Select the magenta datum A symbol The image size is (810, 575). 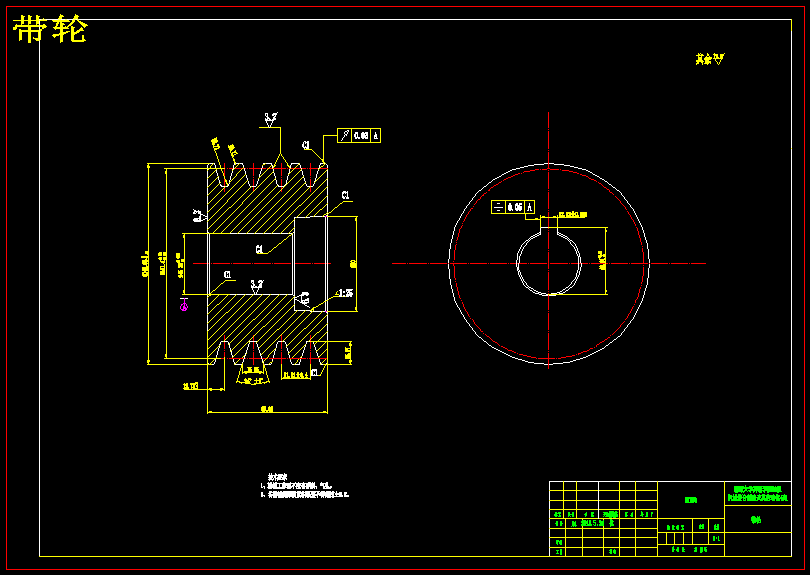(184, 304)
